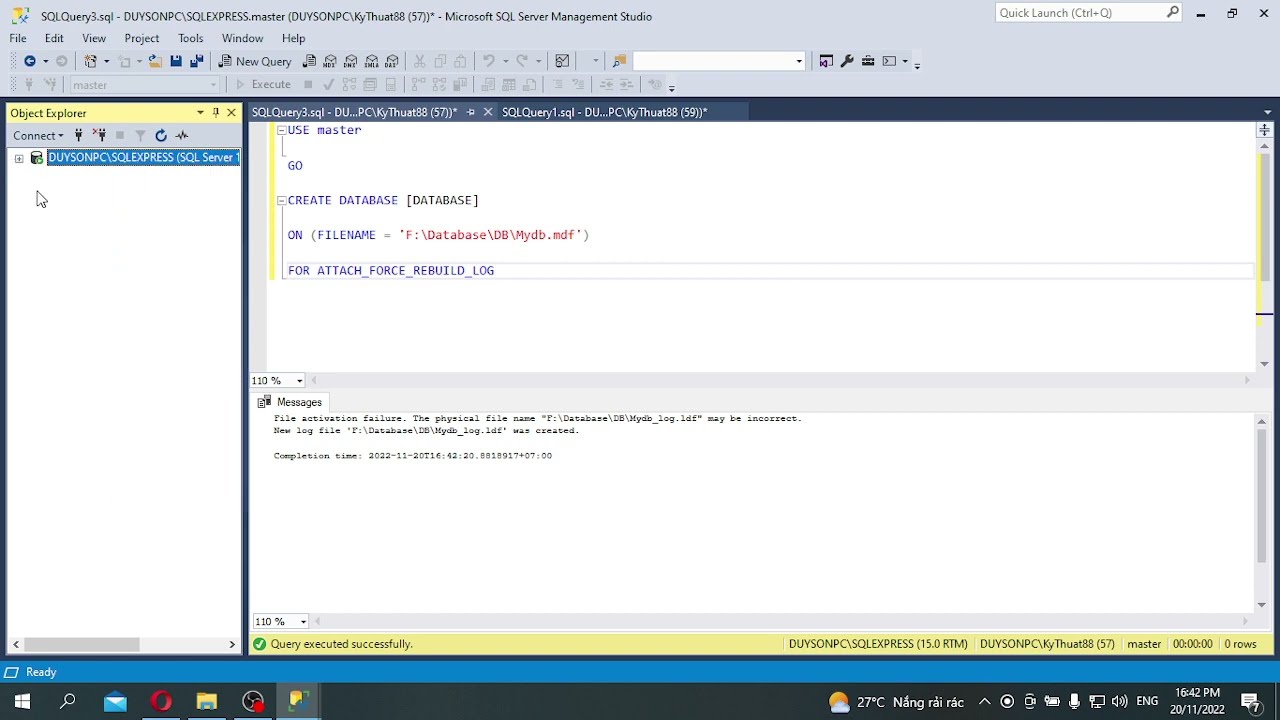Select the SQLQuery3.sql tab
The image size is (1280, 720).
[354, 112]
